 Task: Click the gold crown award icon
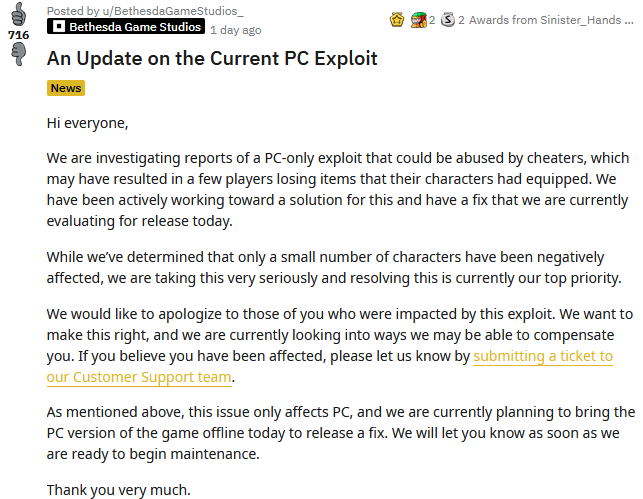(x=396, y=19)
